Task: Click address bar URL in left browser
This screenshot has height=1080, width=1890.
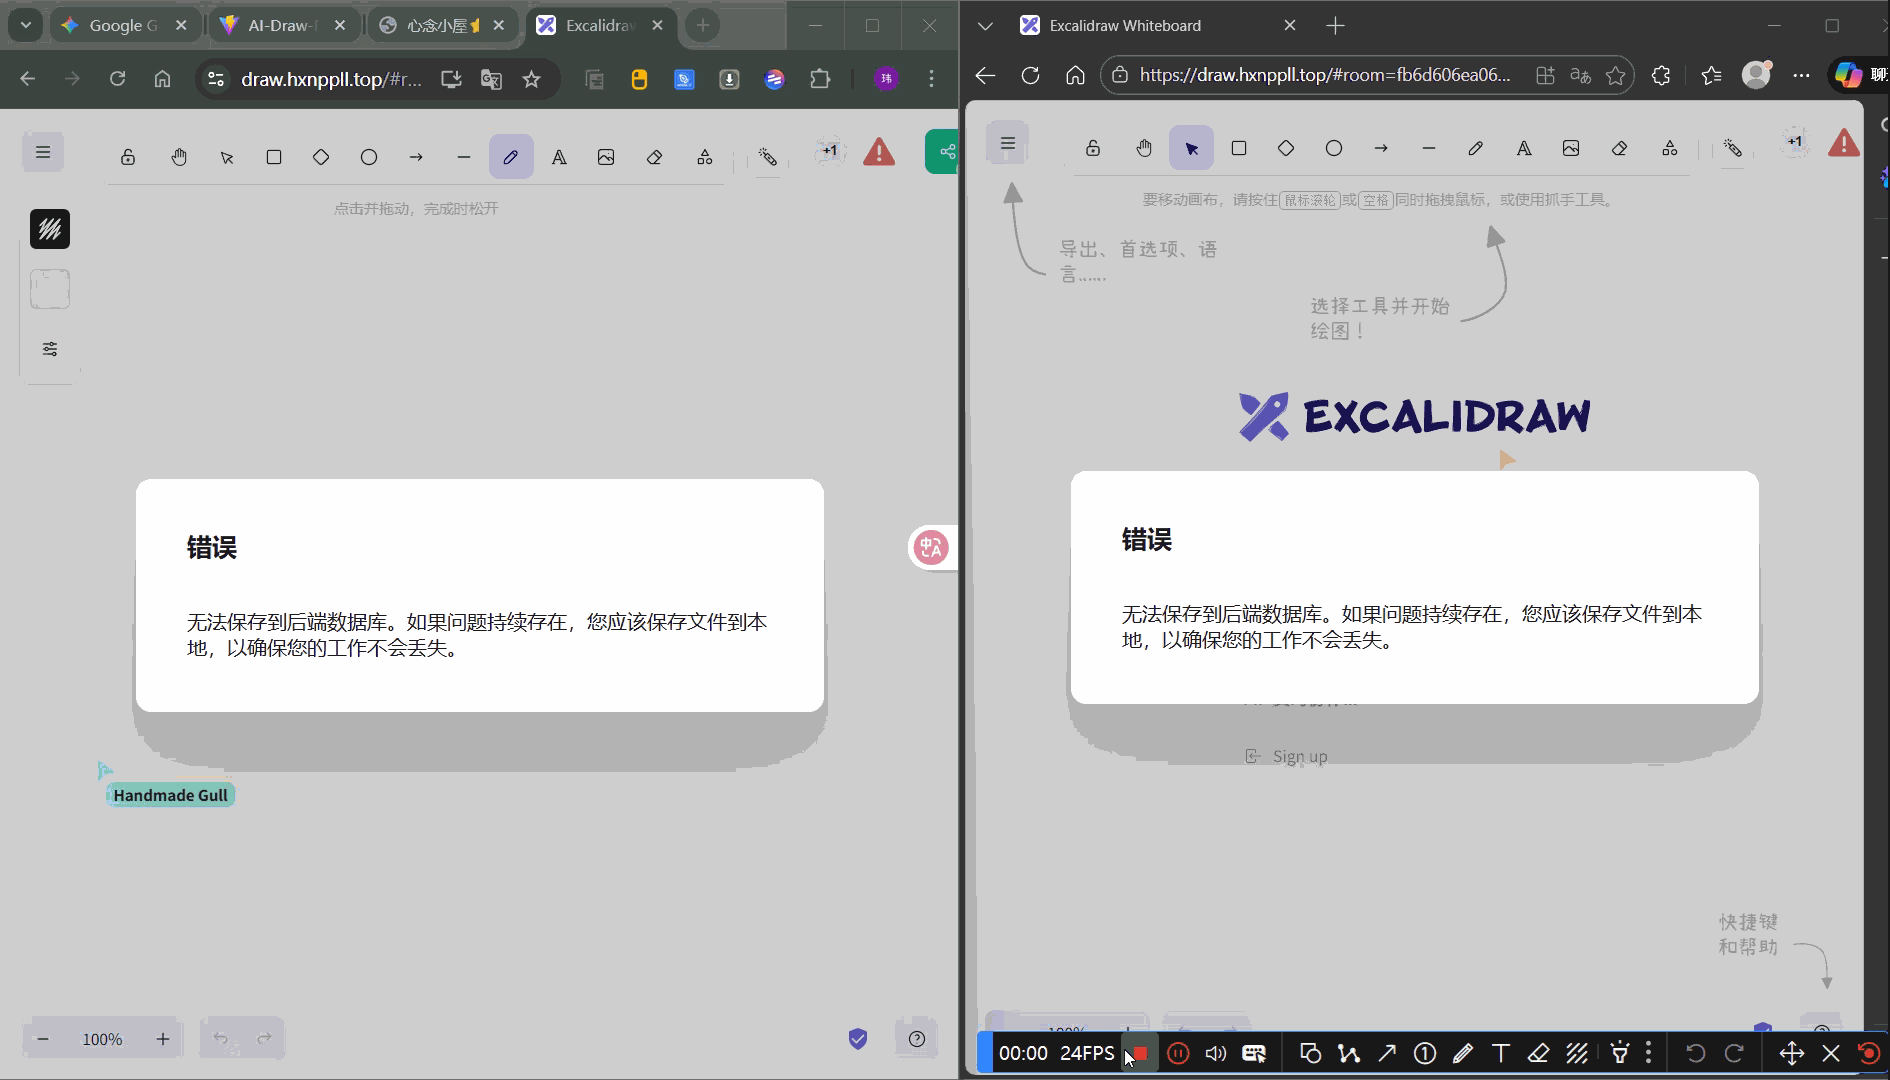Action: tap(330, 79)
